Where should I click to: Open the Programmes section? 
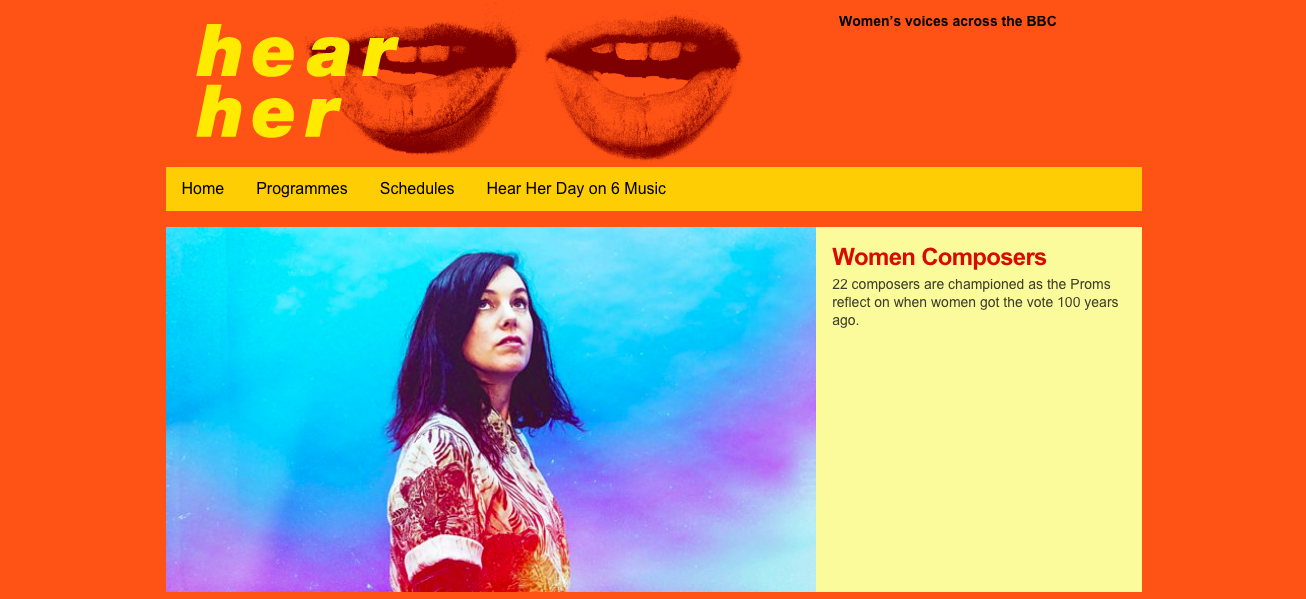click(302, 189)
